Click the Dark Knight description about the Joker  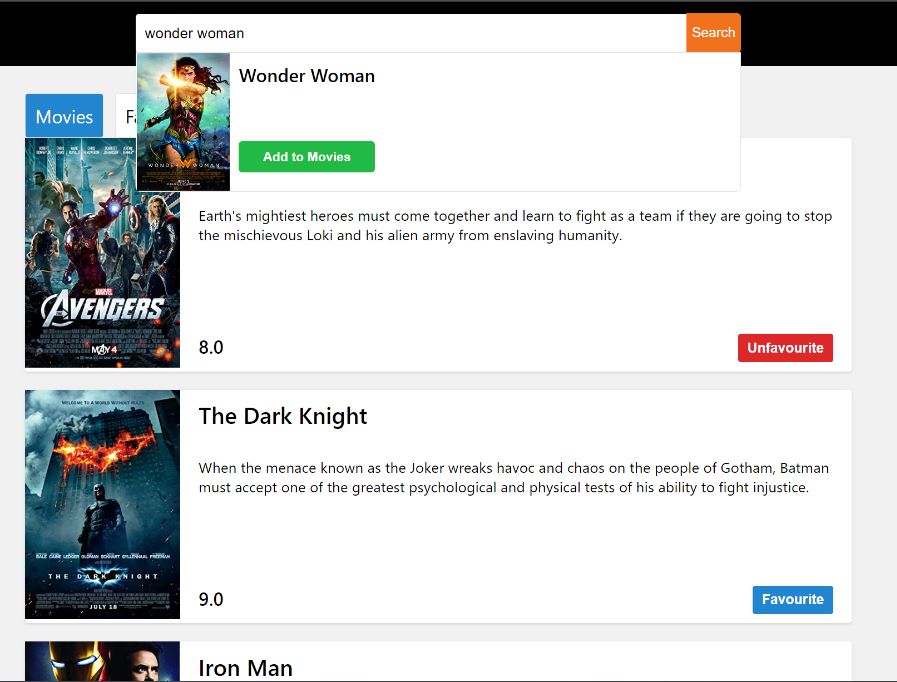514,477
